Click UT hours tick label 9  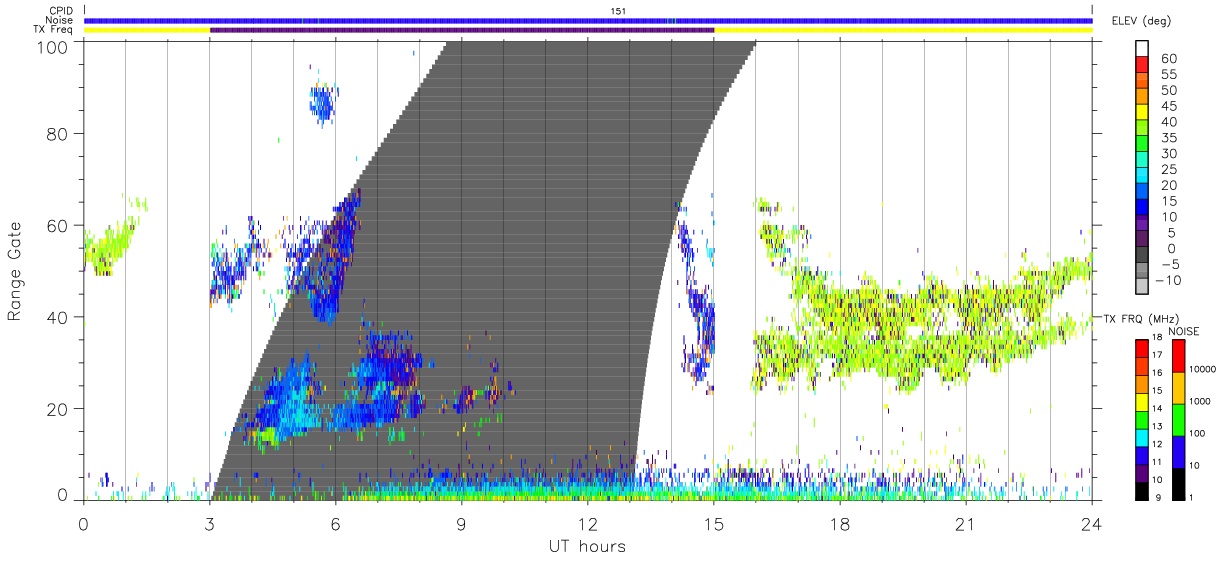coord(462,524)
